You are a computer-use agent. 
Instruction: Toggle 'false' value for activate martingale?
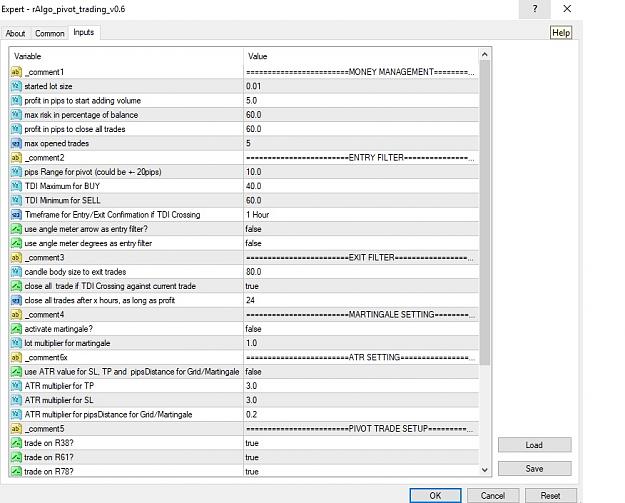click(x=361, y=329)
